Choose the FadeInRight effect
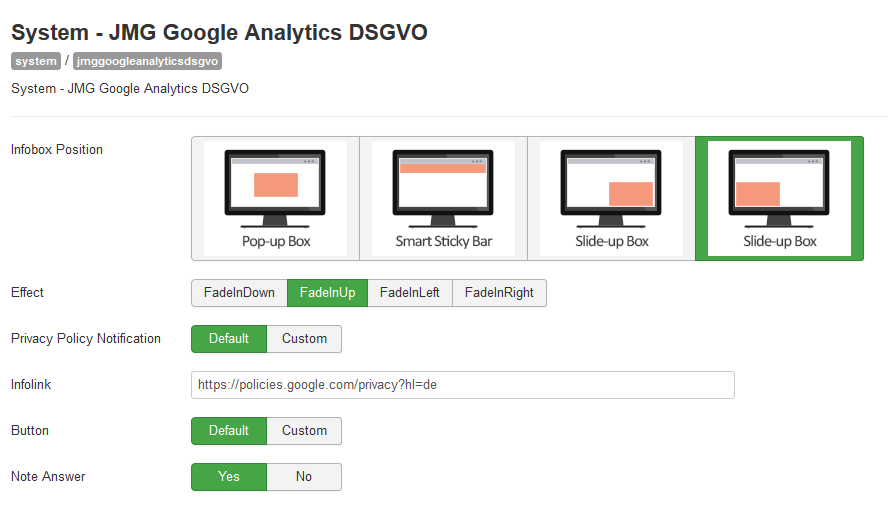The width and height of the screenshot is (888, 526). 499,293
